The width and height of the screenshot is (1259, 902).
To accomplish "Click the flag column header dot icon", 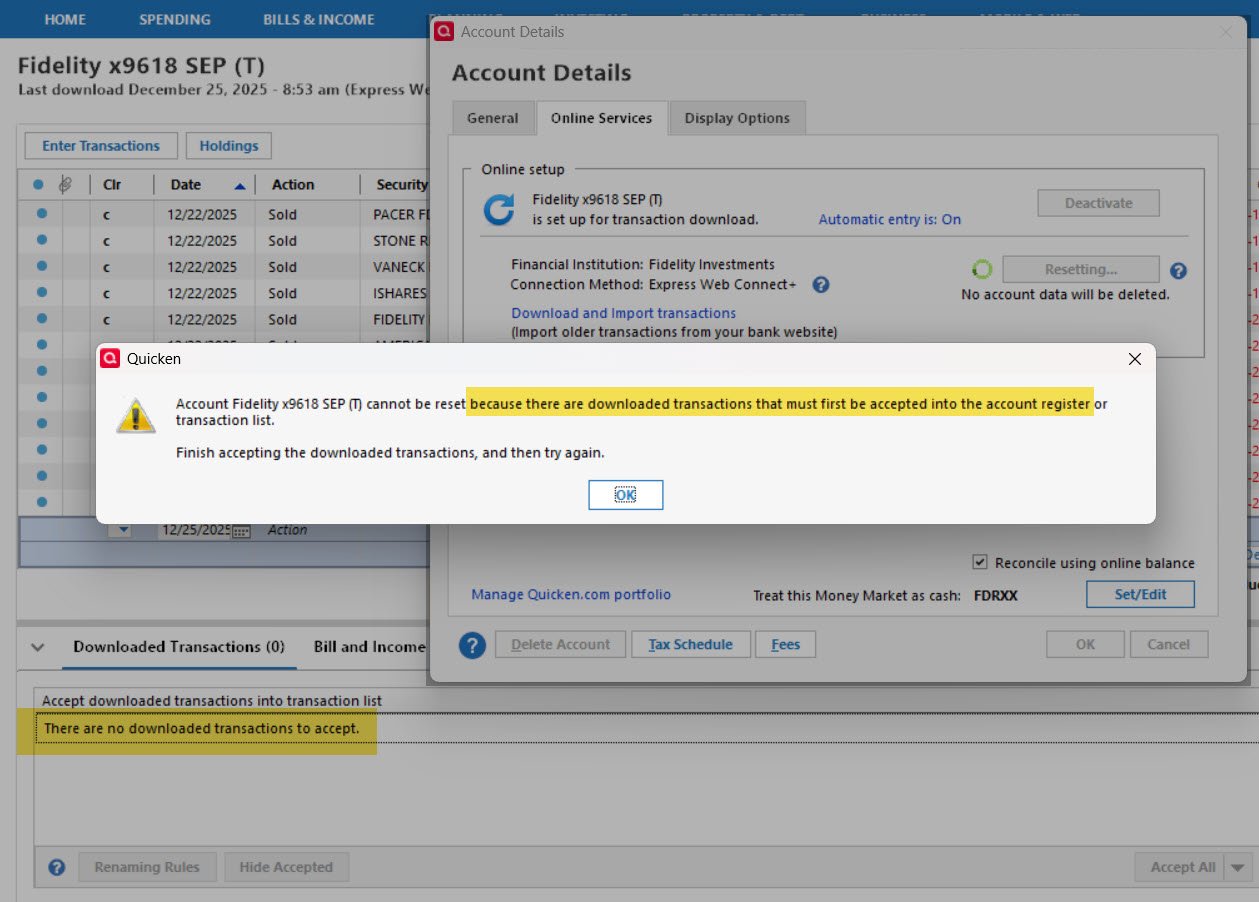I will (x=38, y=185).
